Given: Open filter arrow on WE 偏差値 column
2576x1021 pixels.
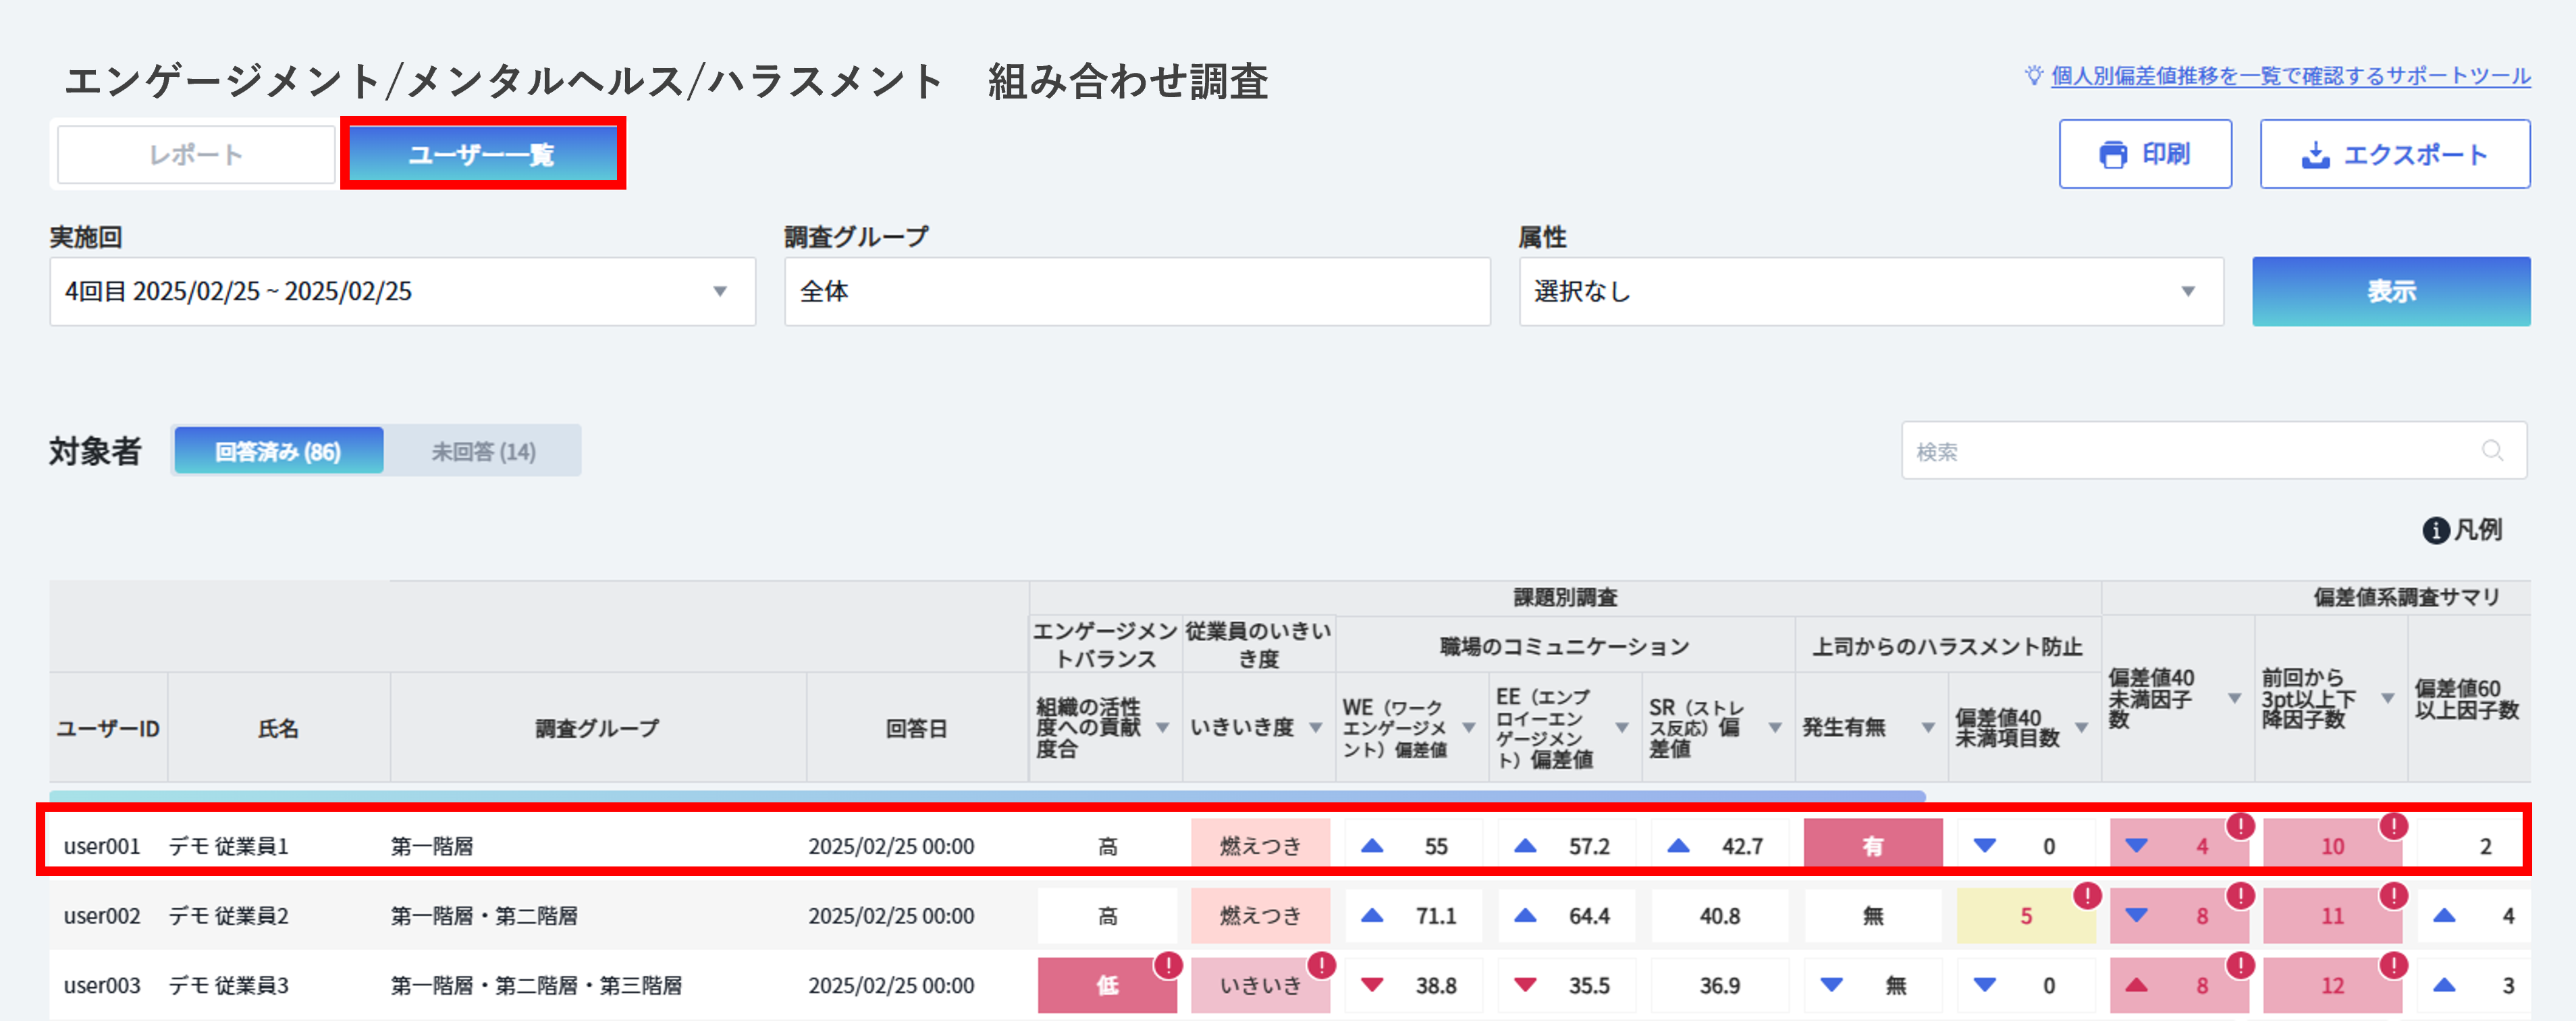Looking at the screenshot, I should pos(1469,728).
